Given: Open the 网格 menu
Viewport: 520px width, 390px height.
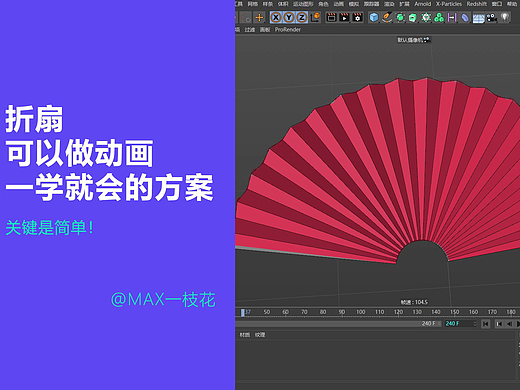Looking at the screenshot, I should pyautogui.click(x=253, y=4).
